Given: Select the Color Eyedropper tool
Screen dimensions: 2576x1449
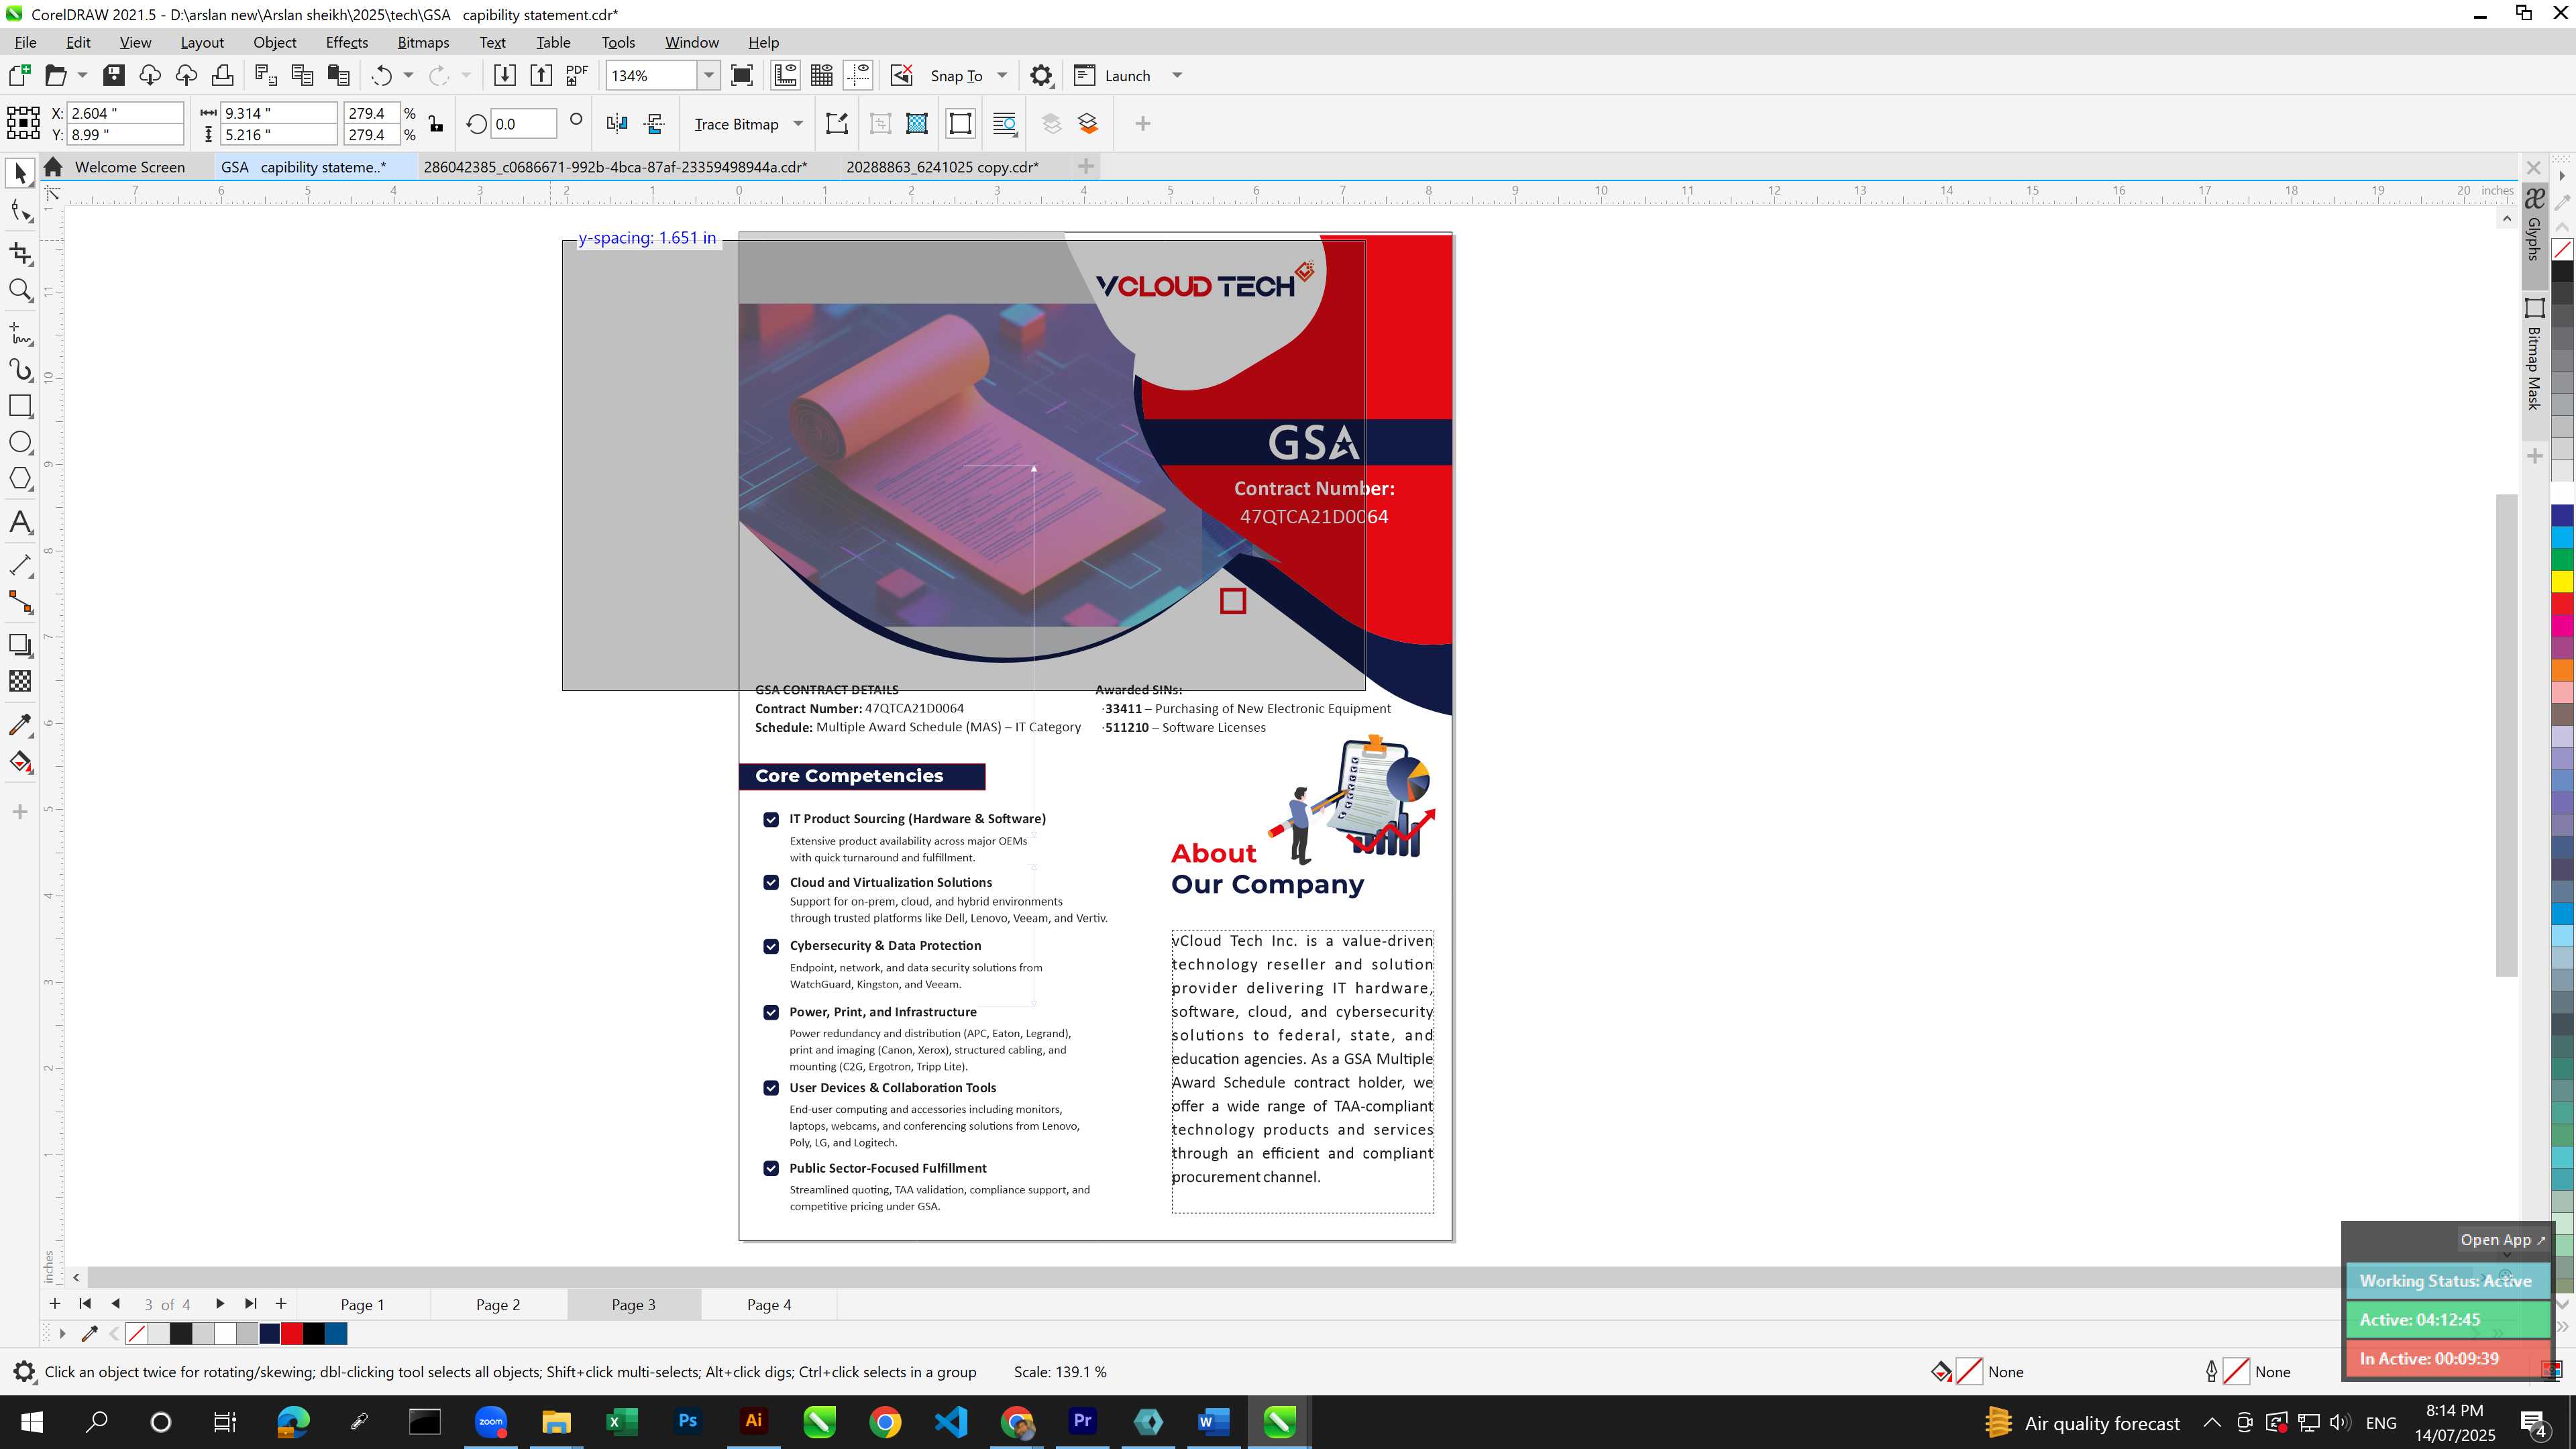Looking at the screenshot, I should coord(20,725).
